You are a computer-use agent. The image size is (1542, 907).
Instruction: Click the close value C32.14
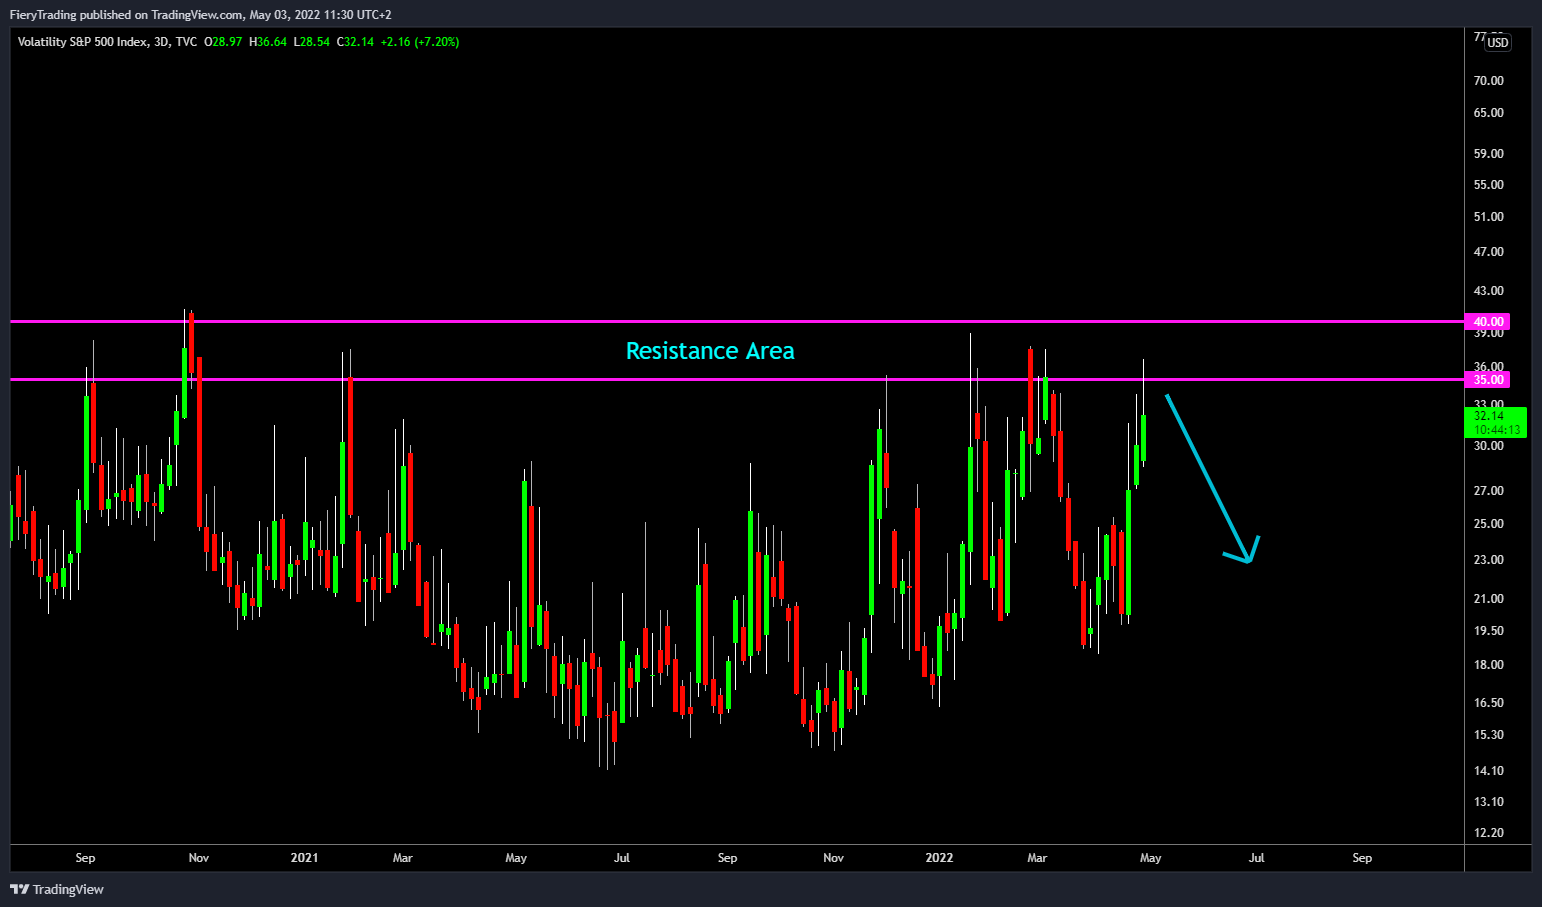coord(355,42)
